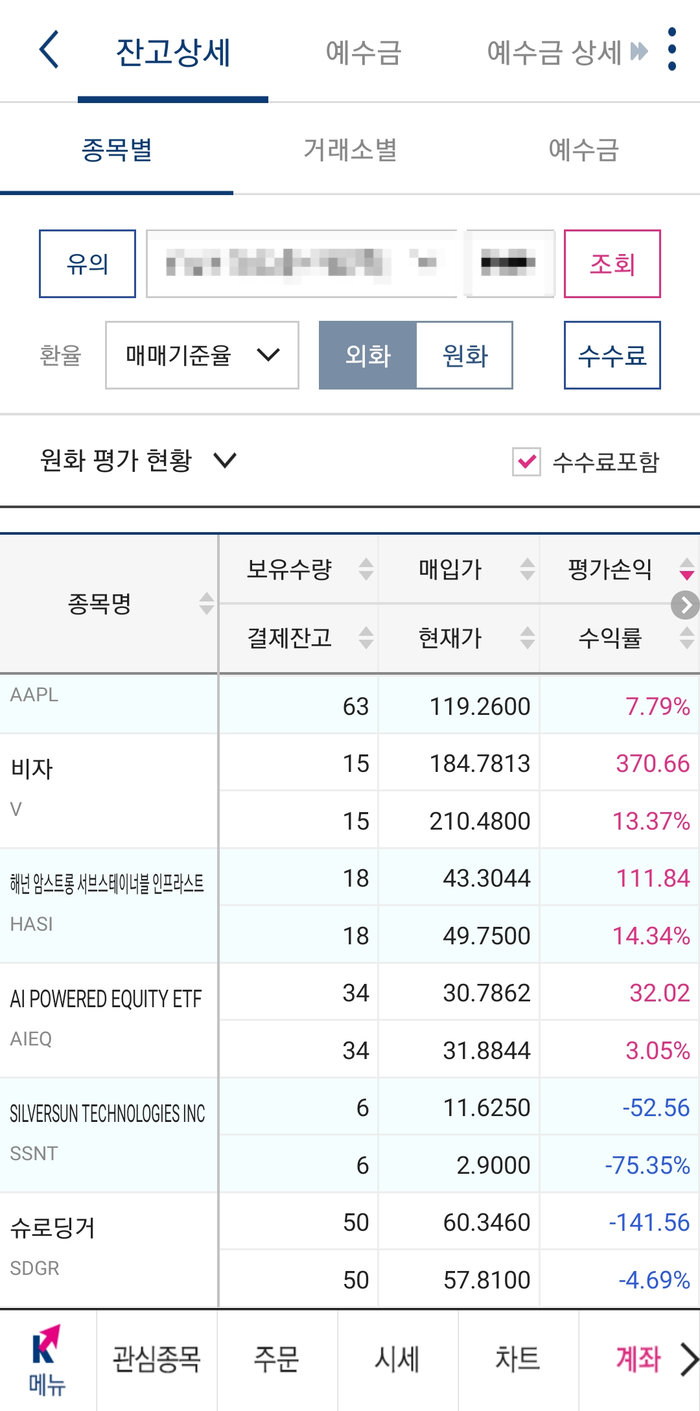Viewport: 700px width, 1411px height.
Task: Tap the gray circle arrow beside 평가손익
Action: [x=684, y=604]
